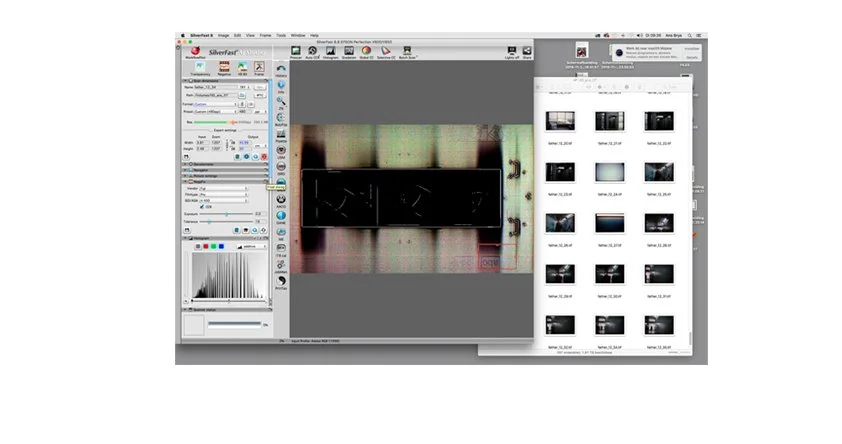The image size is (842, 444).
Task: Expand the Densitometer panel
Action: tap(186, 164)
